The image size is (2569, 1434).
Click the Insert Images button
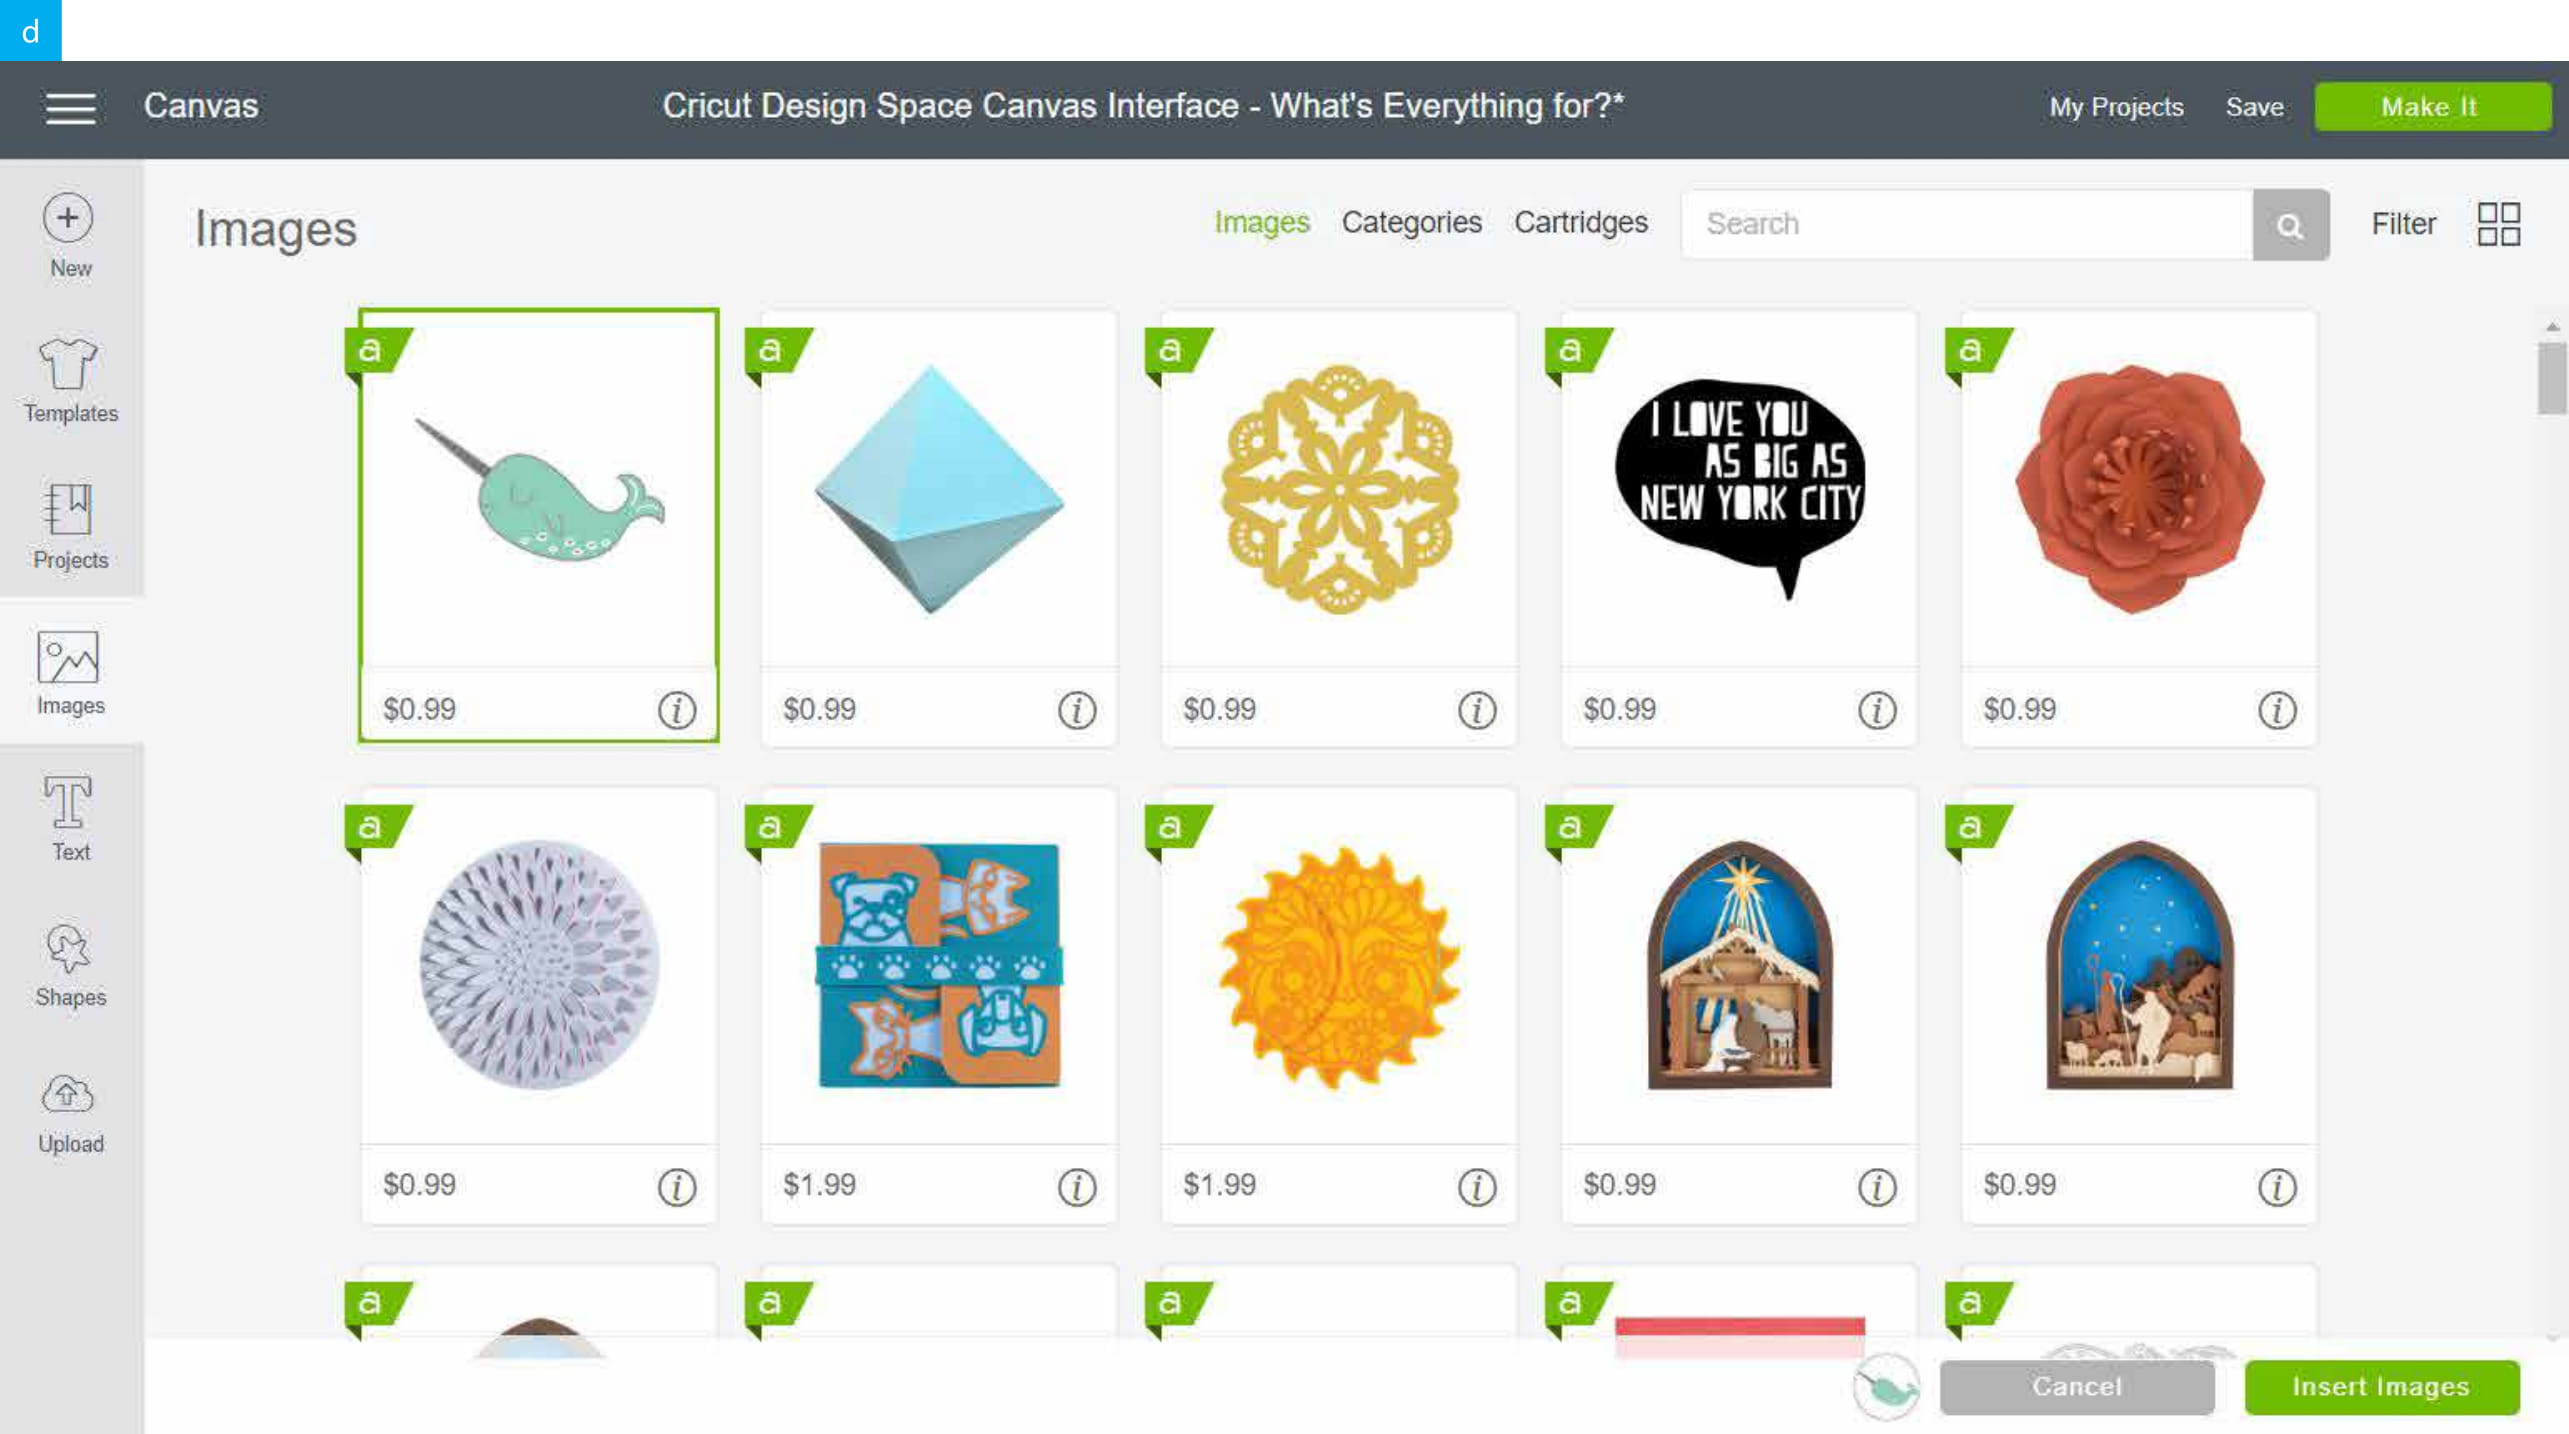point(2380,1386)
